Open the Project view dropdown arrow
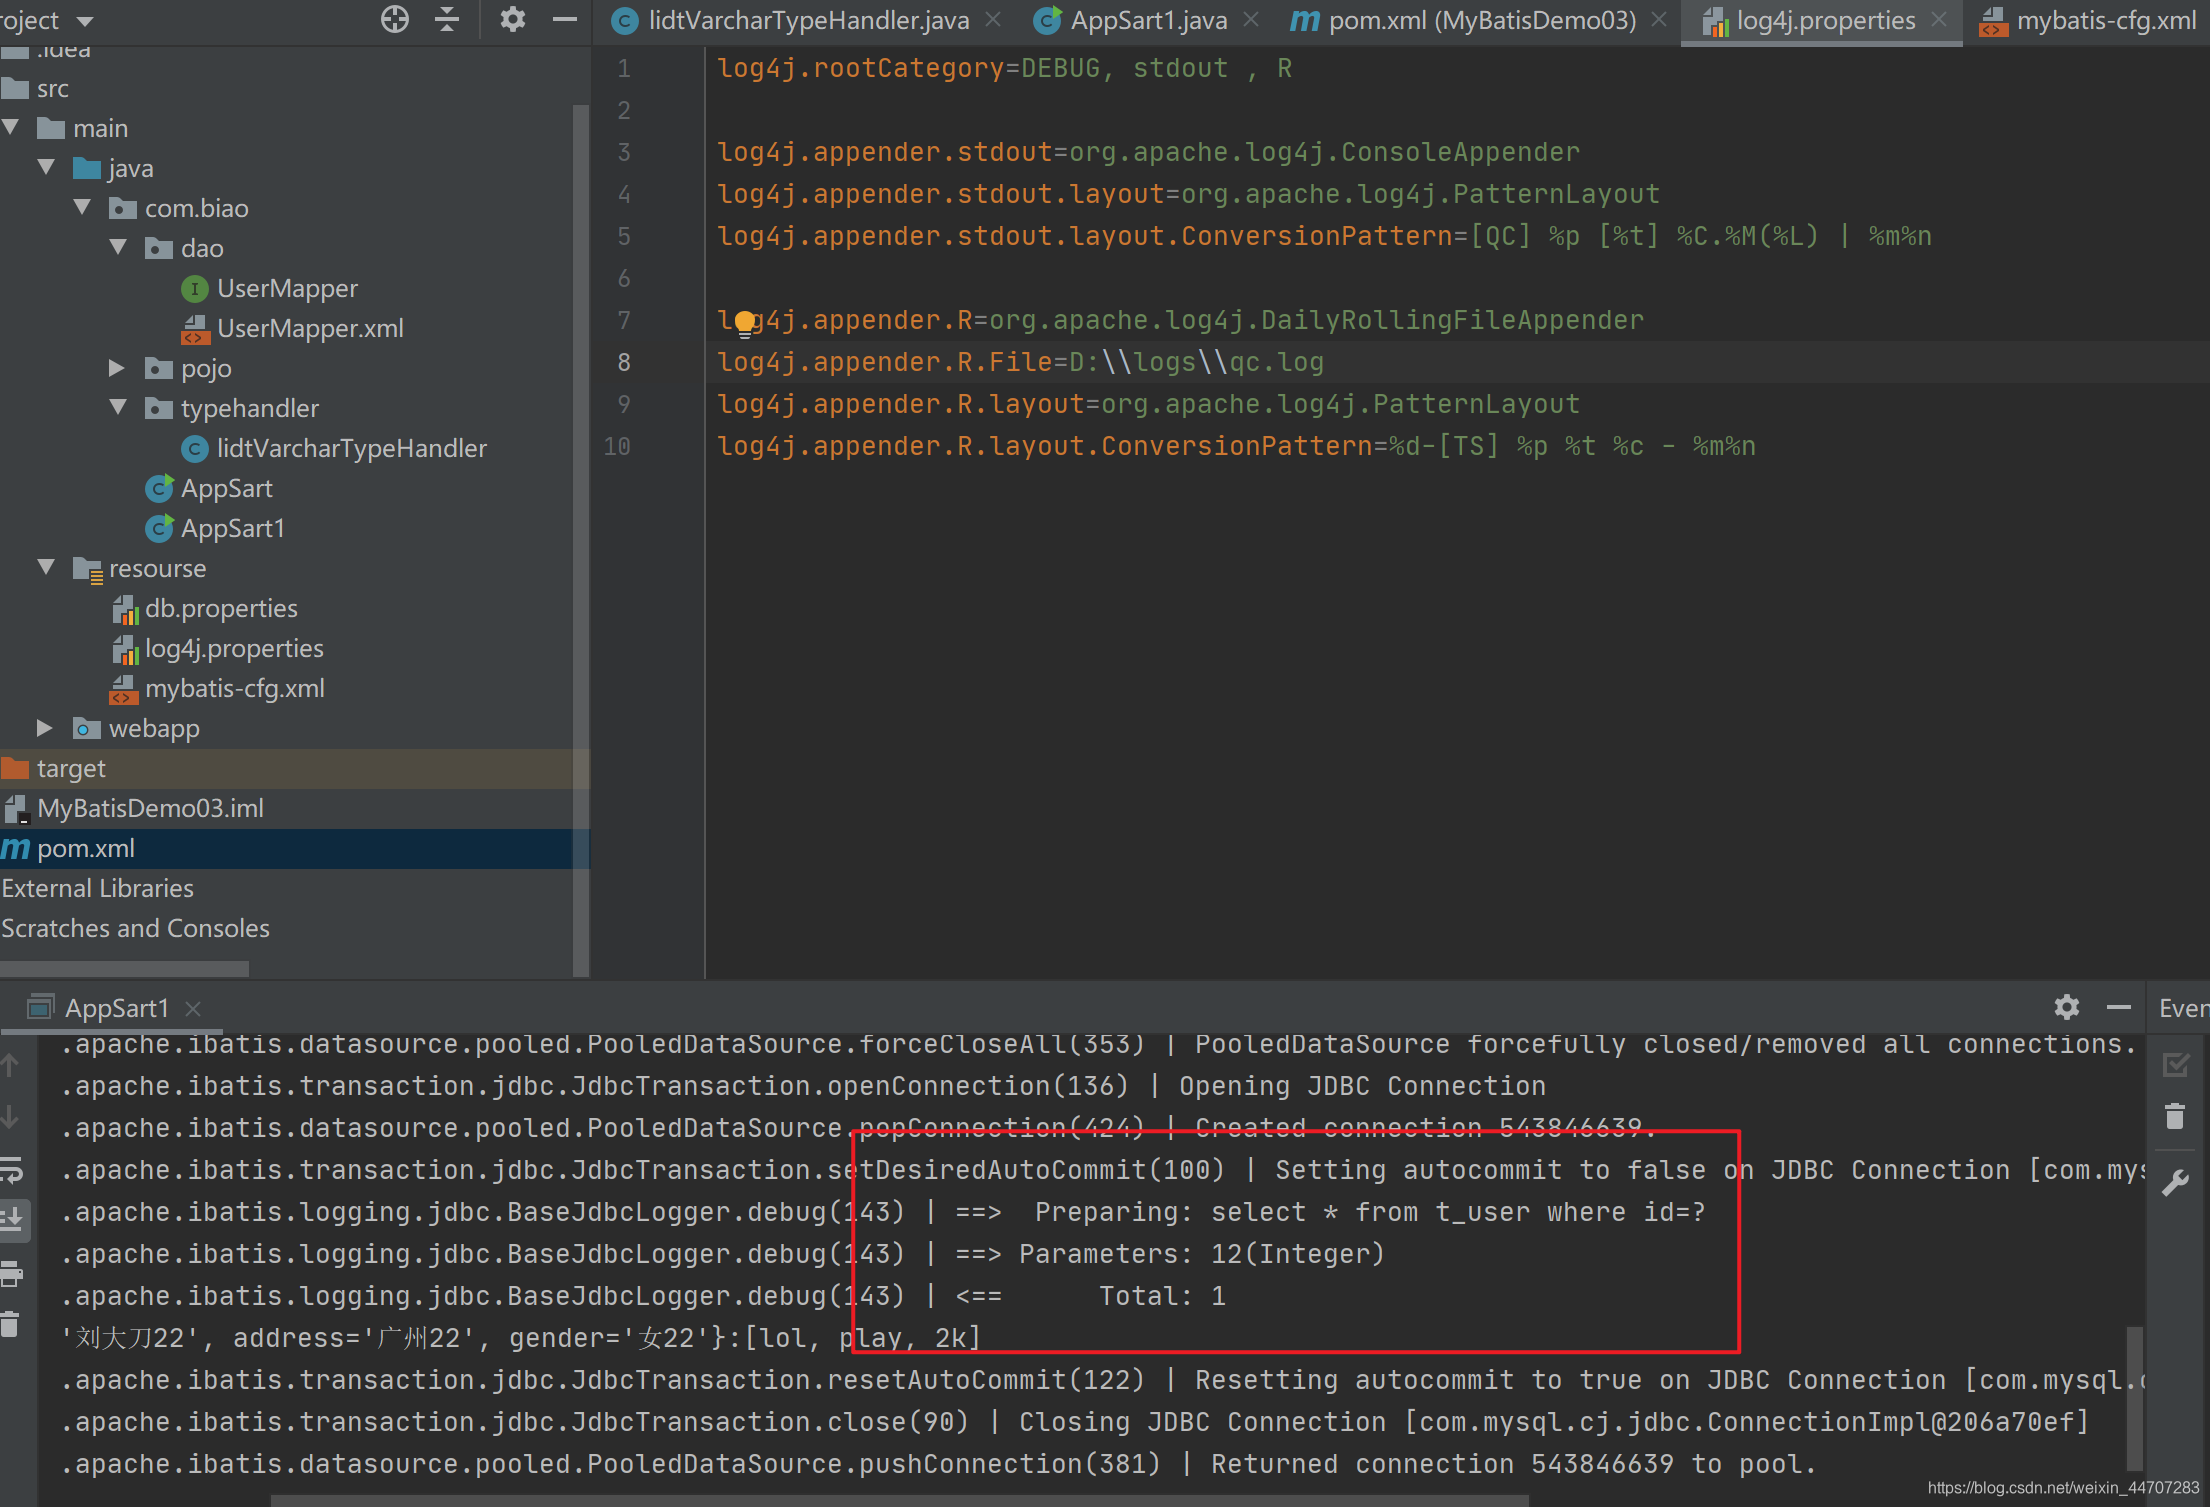The image size is (2210, 1507). coord(85,21)
